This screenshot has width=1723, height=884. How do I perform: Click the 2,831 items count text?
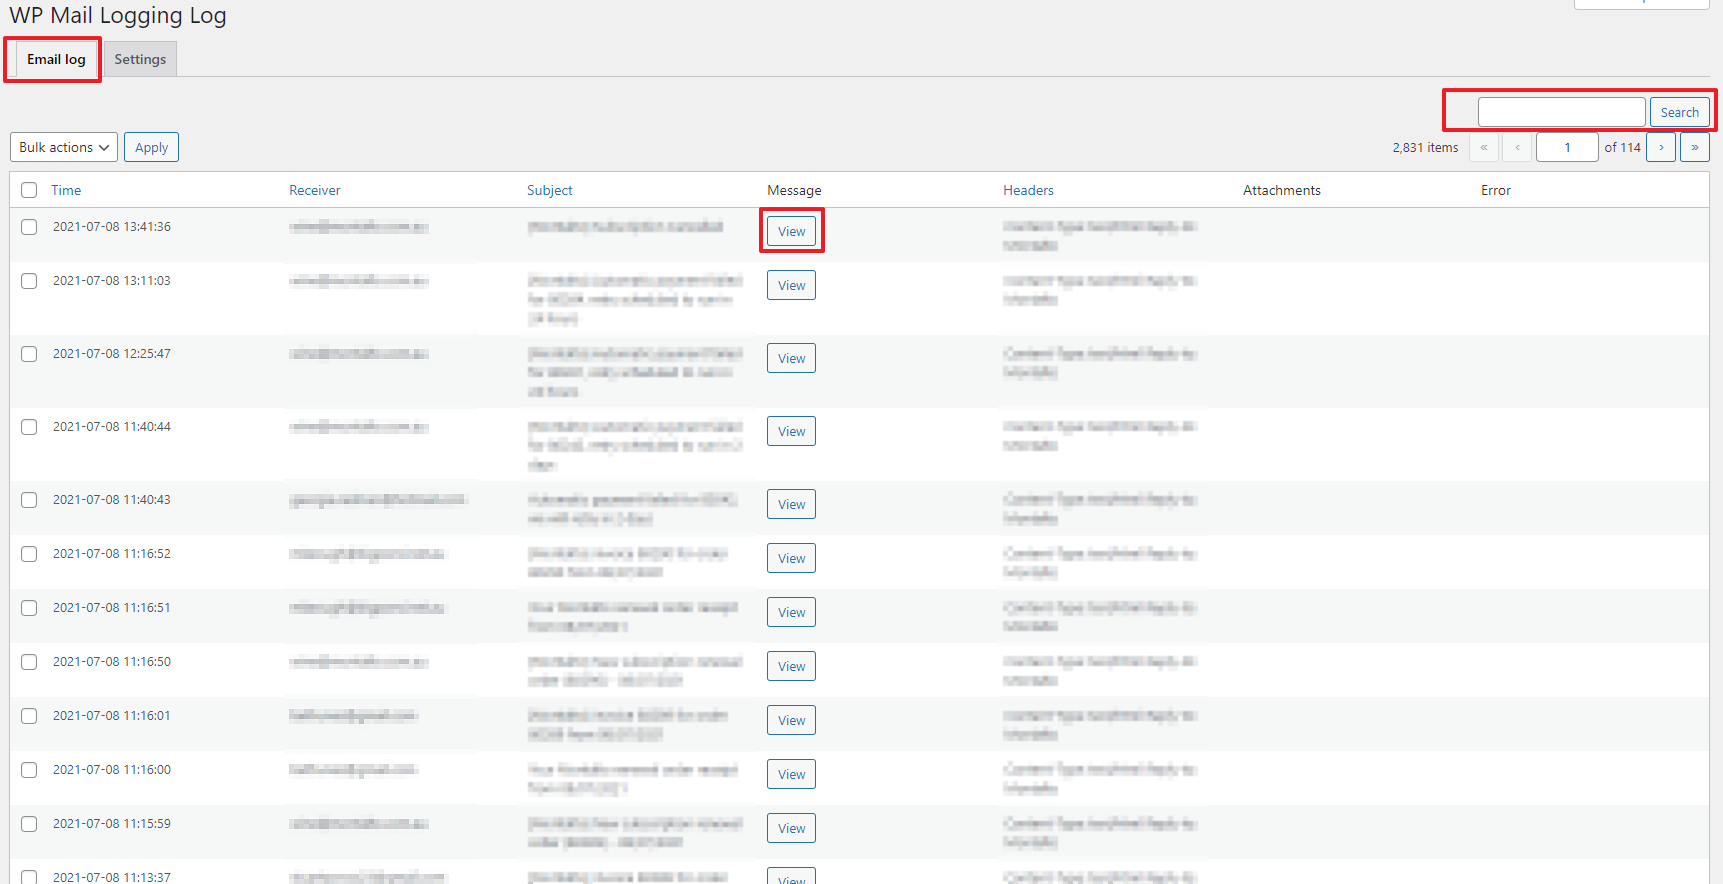pos(1425,147)
